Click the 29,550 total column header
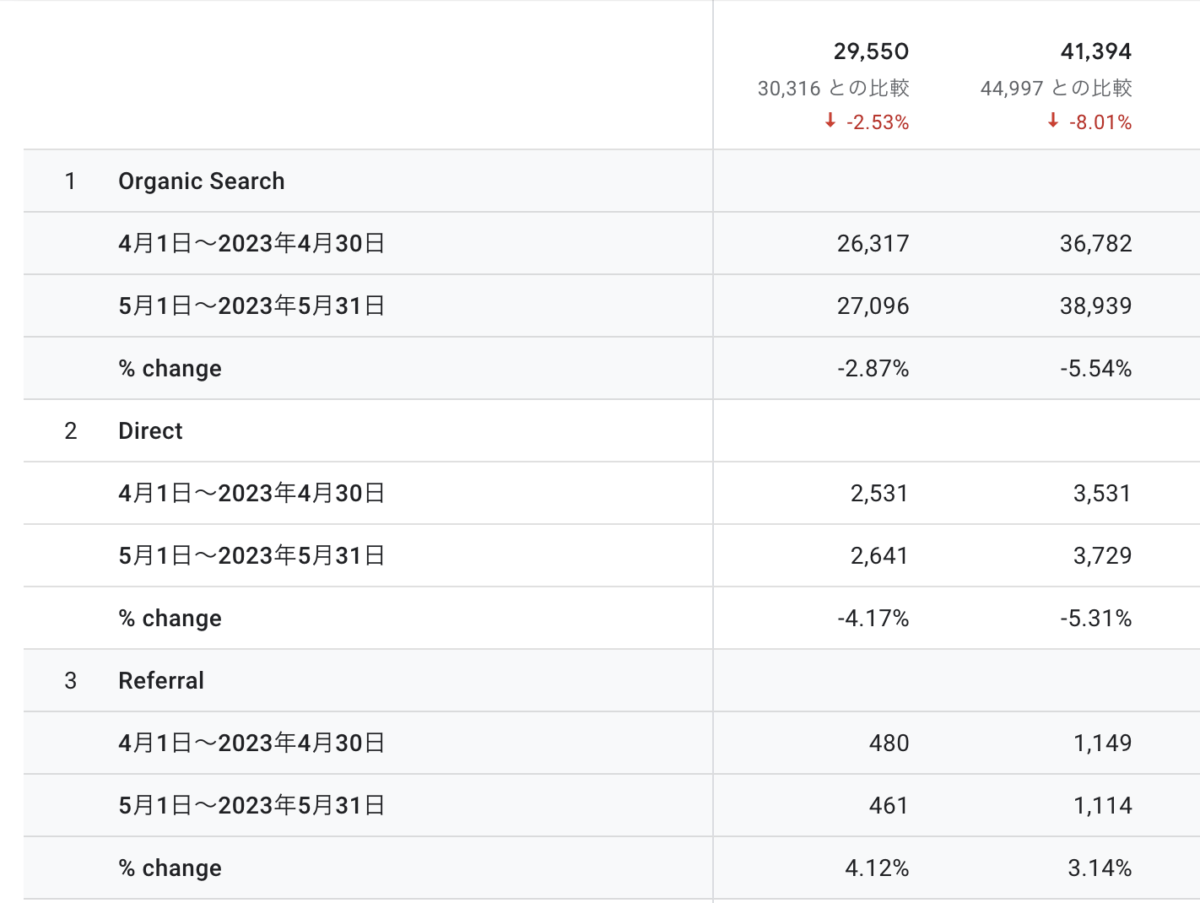Image resolution: width=1200 pixels, height=903 pixels. [x=871, y=52]
